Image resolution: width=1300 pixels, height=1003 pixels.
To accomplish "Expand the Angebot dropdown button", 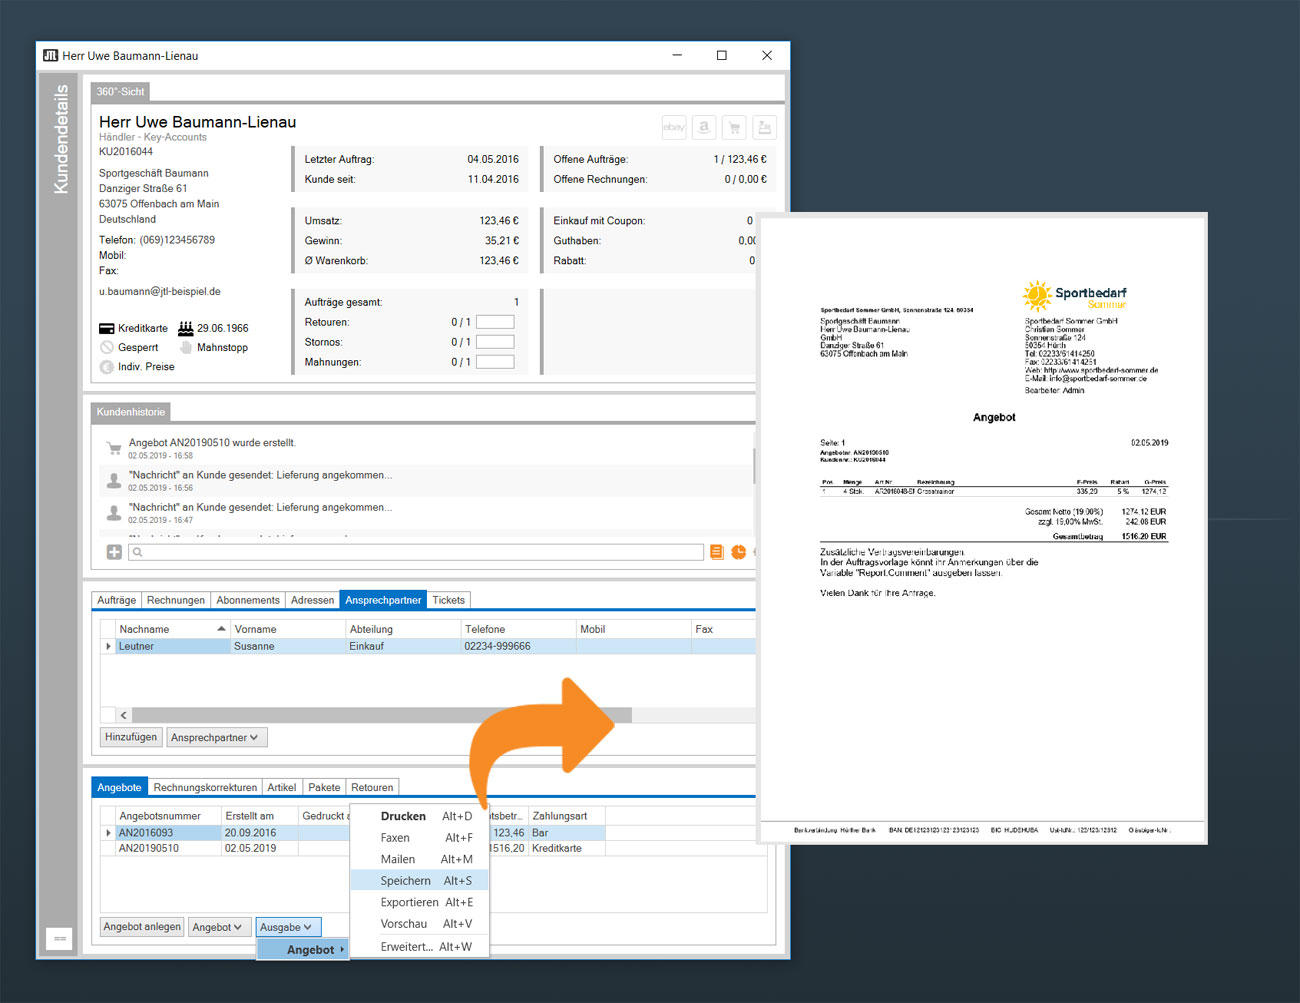I will point(217,928).
